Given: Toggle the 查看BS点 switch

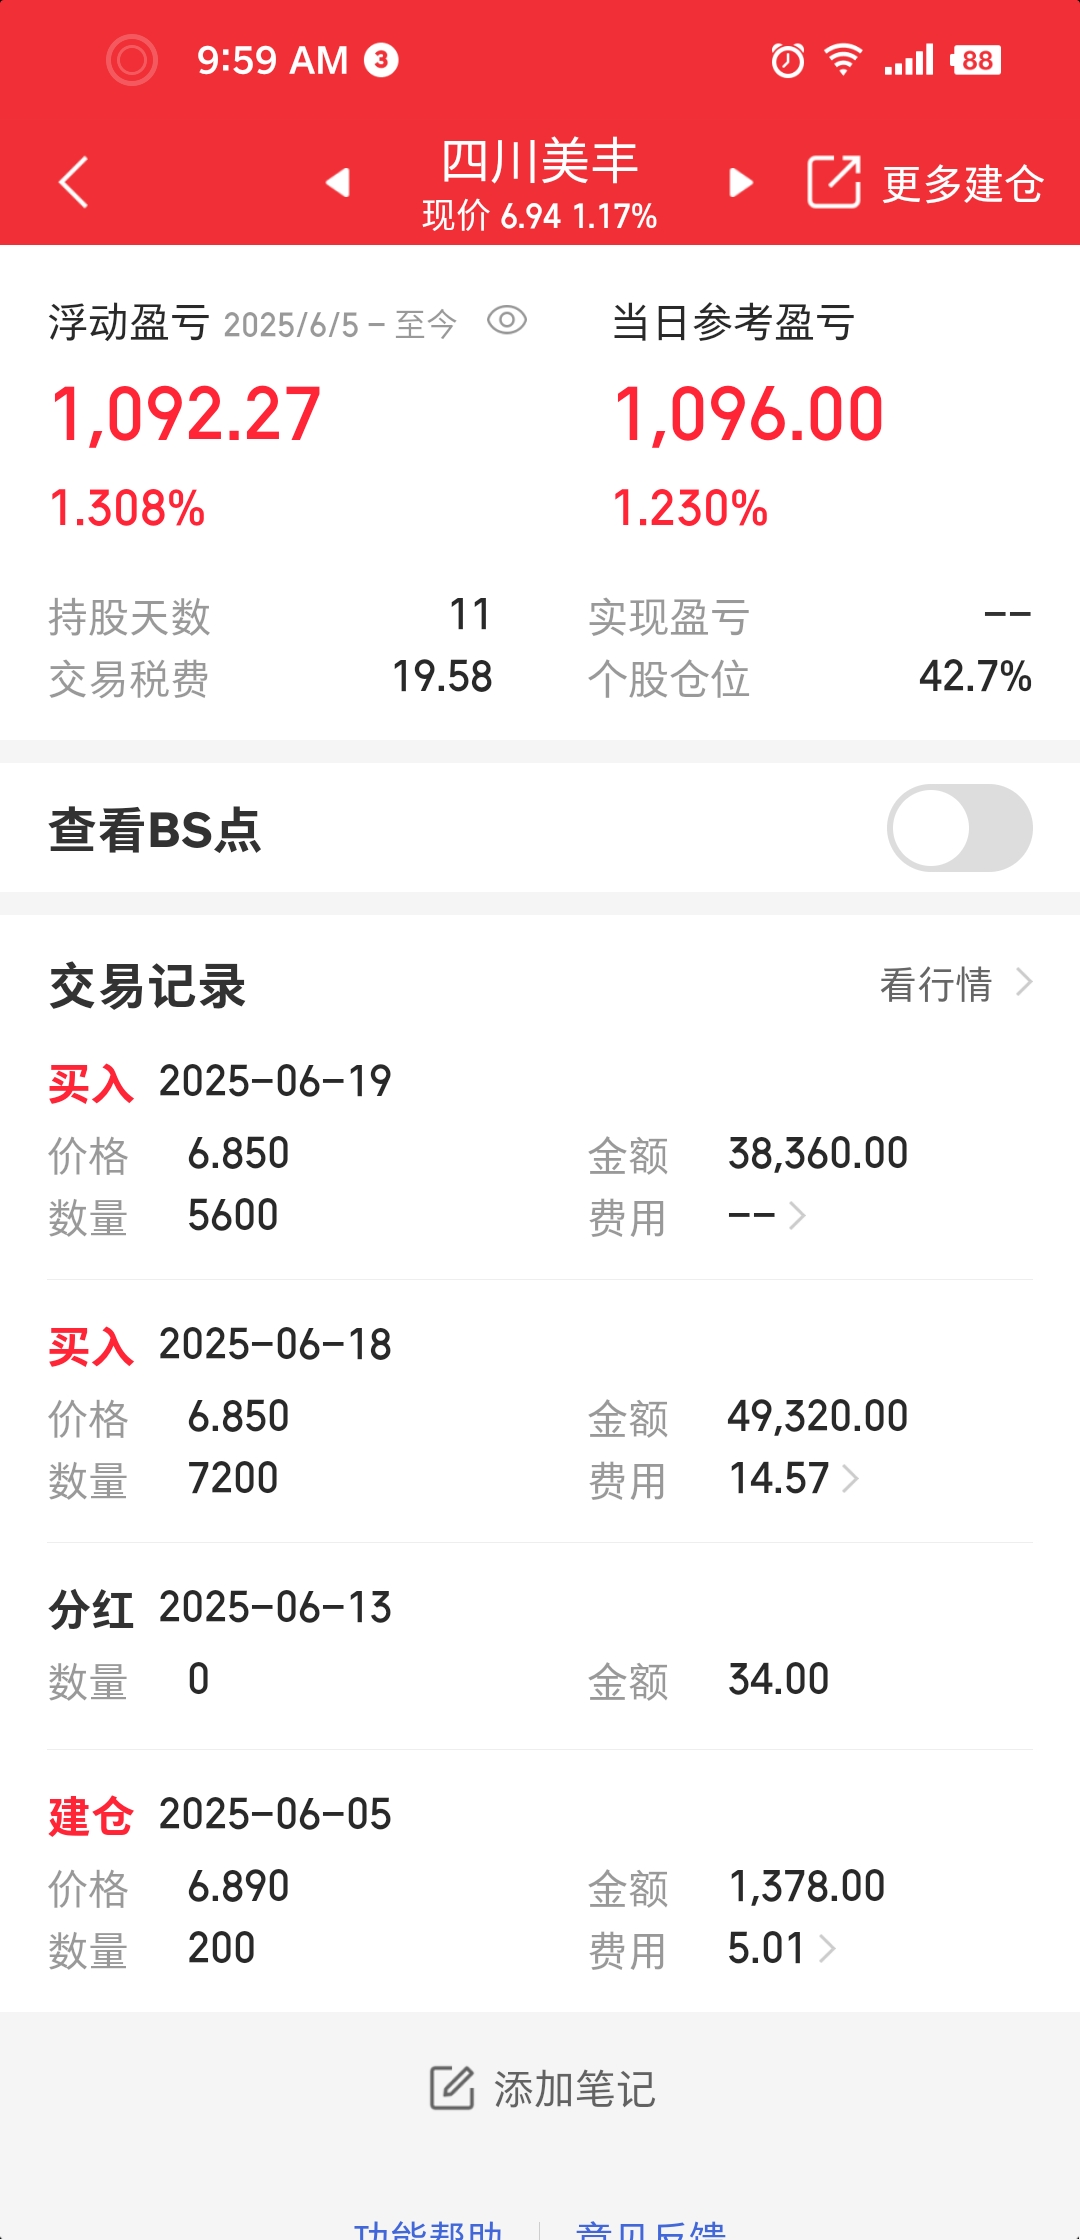Looking at the screenshot, I should (x=960, y=828).
